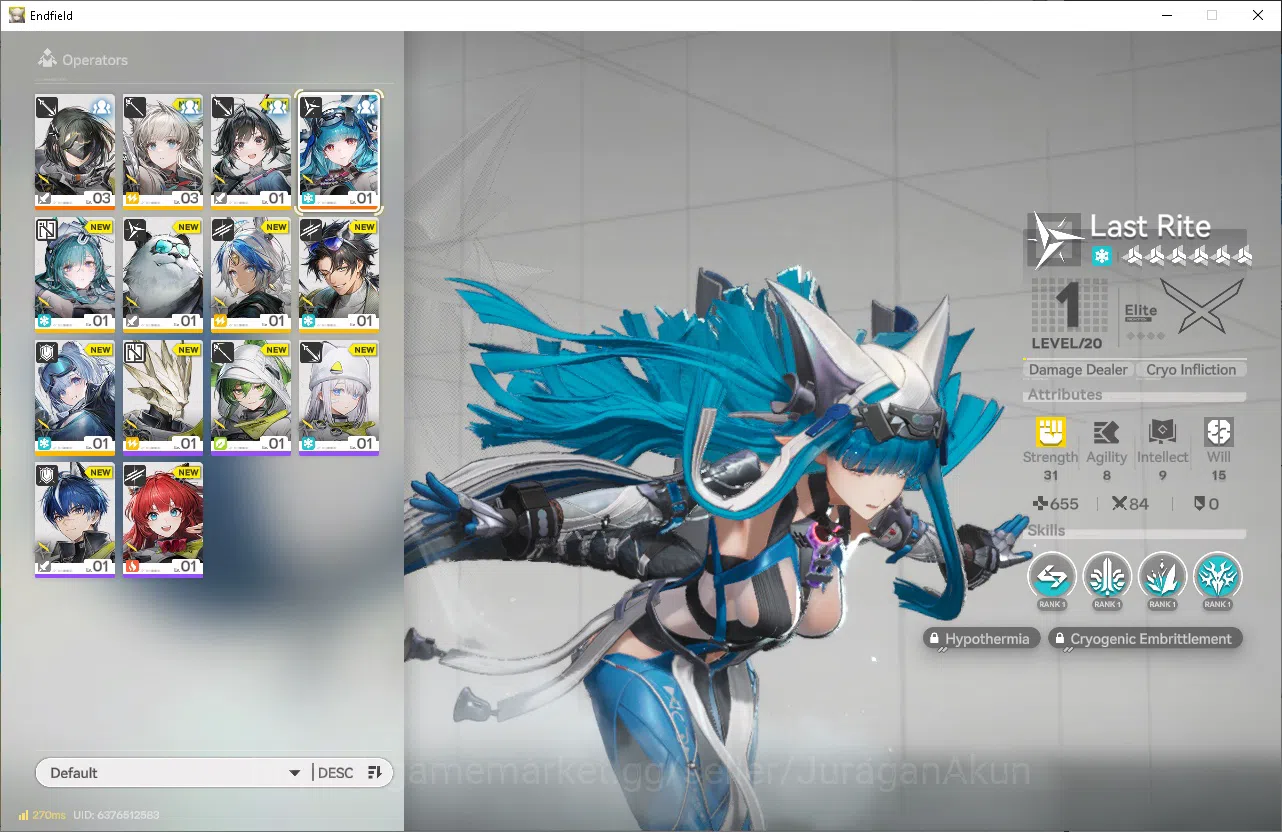Open the second skill icon in Skills row
Screen dimensions: 1282x832
(x=1107, y=575)
